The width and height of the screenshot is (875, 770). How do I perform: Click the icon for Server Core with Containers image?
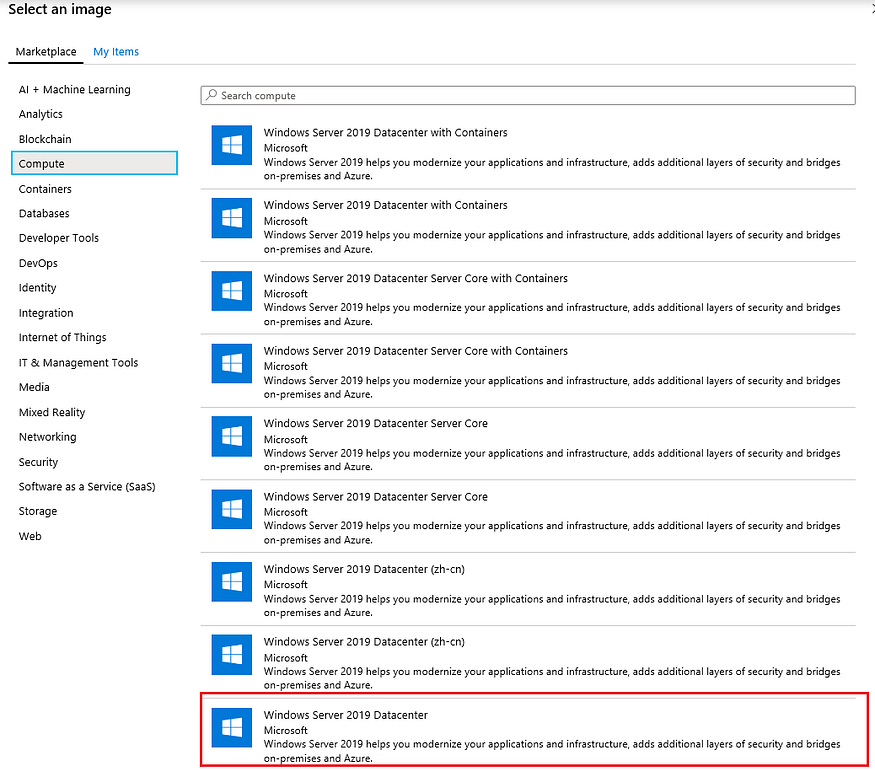[231, 291]
